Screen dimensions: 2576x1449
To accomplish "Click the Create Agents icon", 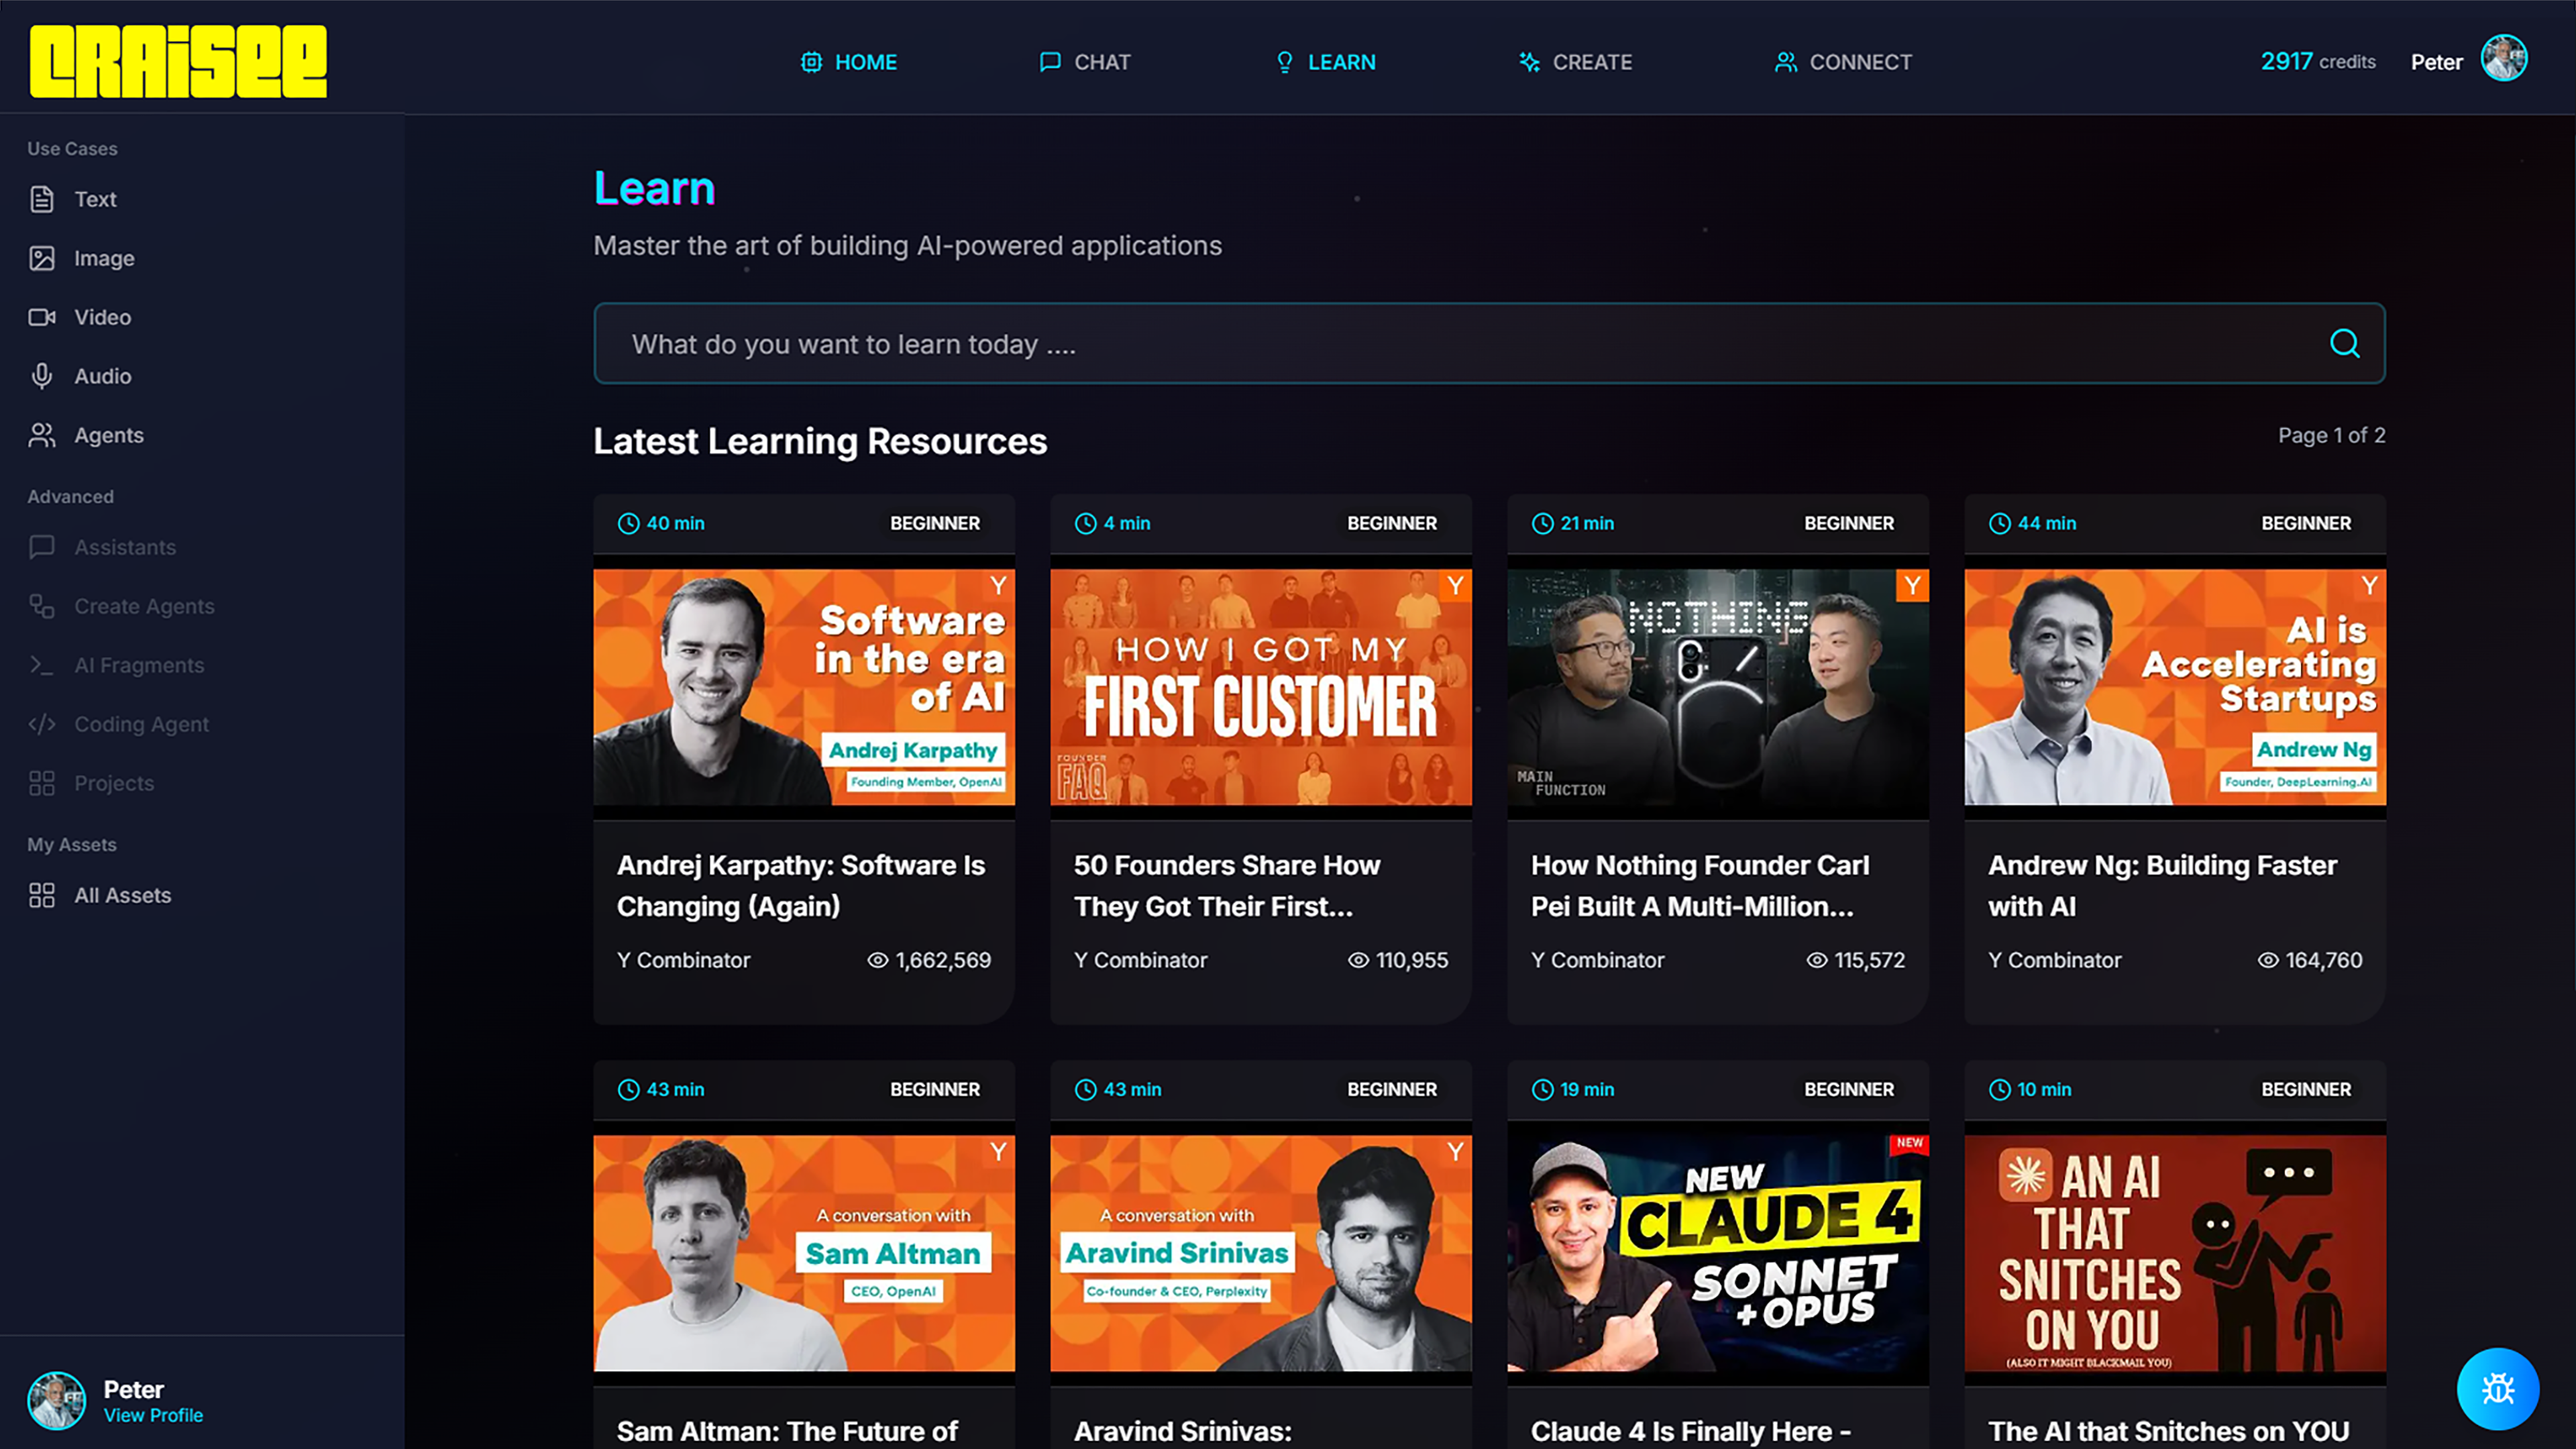I will pos(41,606).
